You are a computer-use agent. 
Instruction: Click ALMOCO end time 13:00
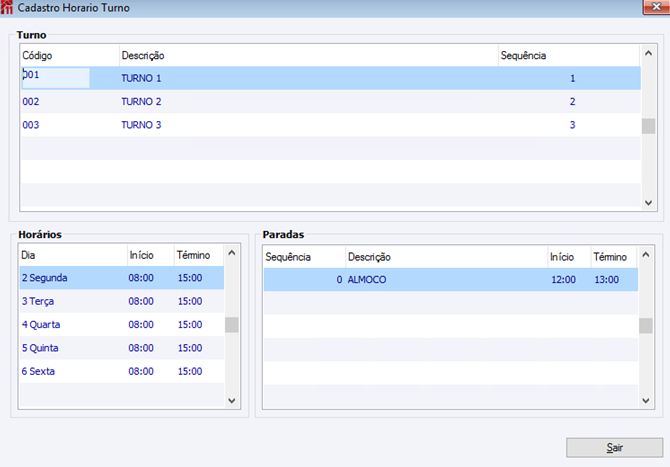pos(606,279)
